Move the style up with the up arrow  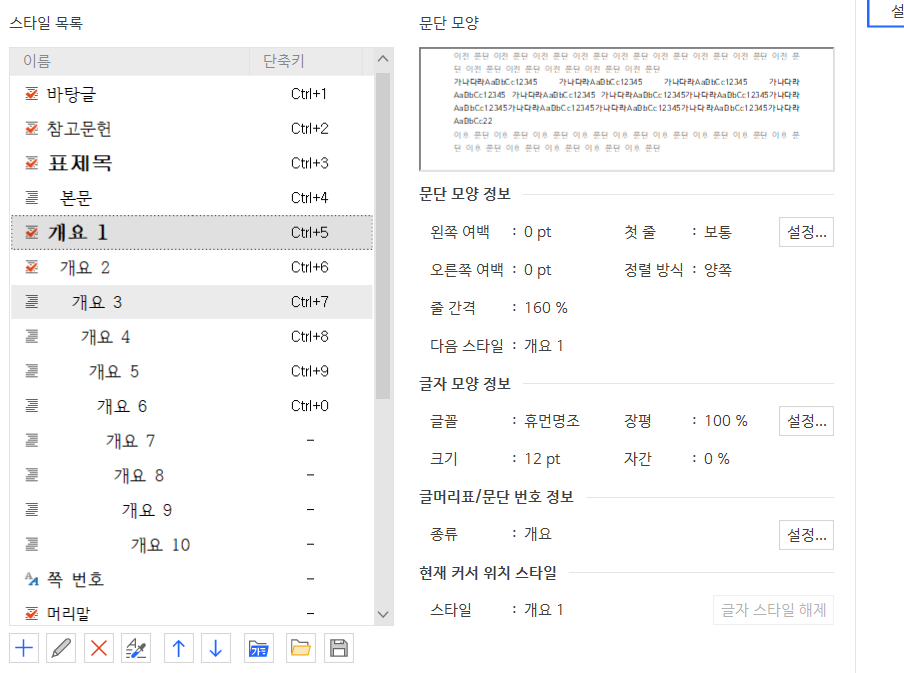pyautogui.click(x=179, y=648)
